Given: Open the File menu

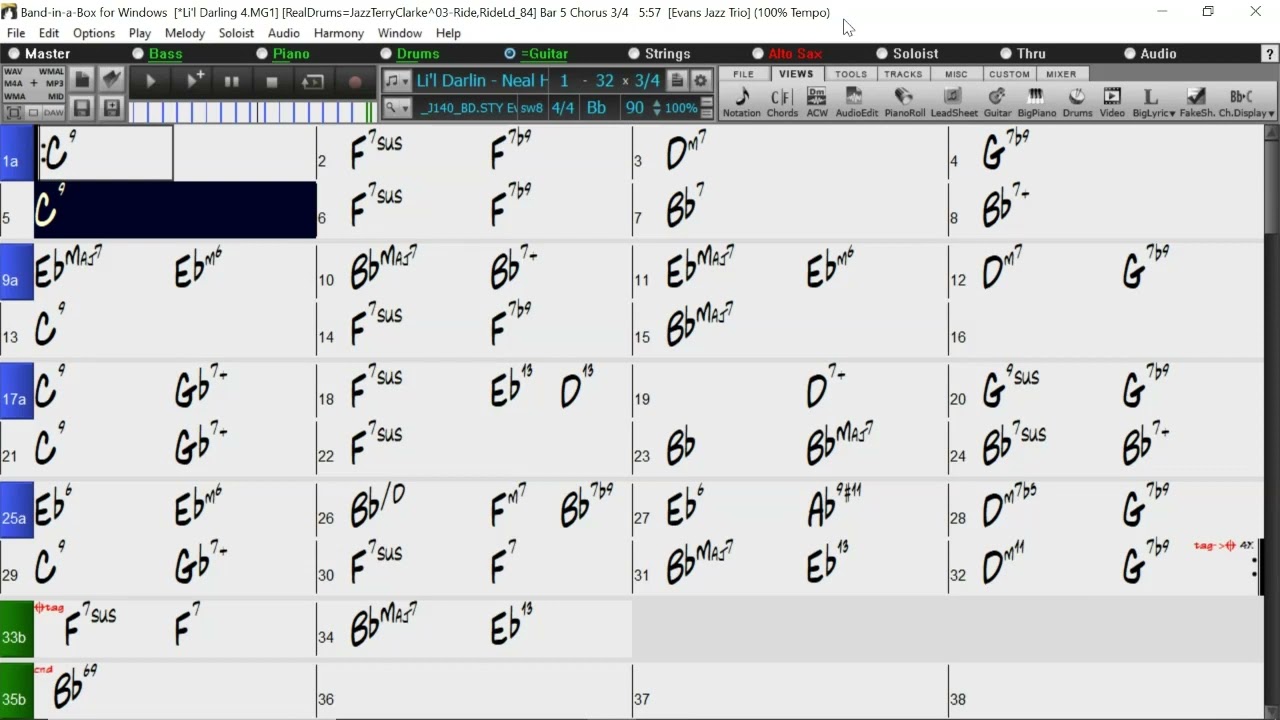Looking at the screenshot, I should click(x=16, y=33).
